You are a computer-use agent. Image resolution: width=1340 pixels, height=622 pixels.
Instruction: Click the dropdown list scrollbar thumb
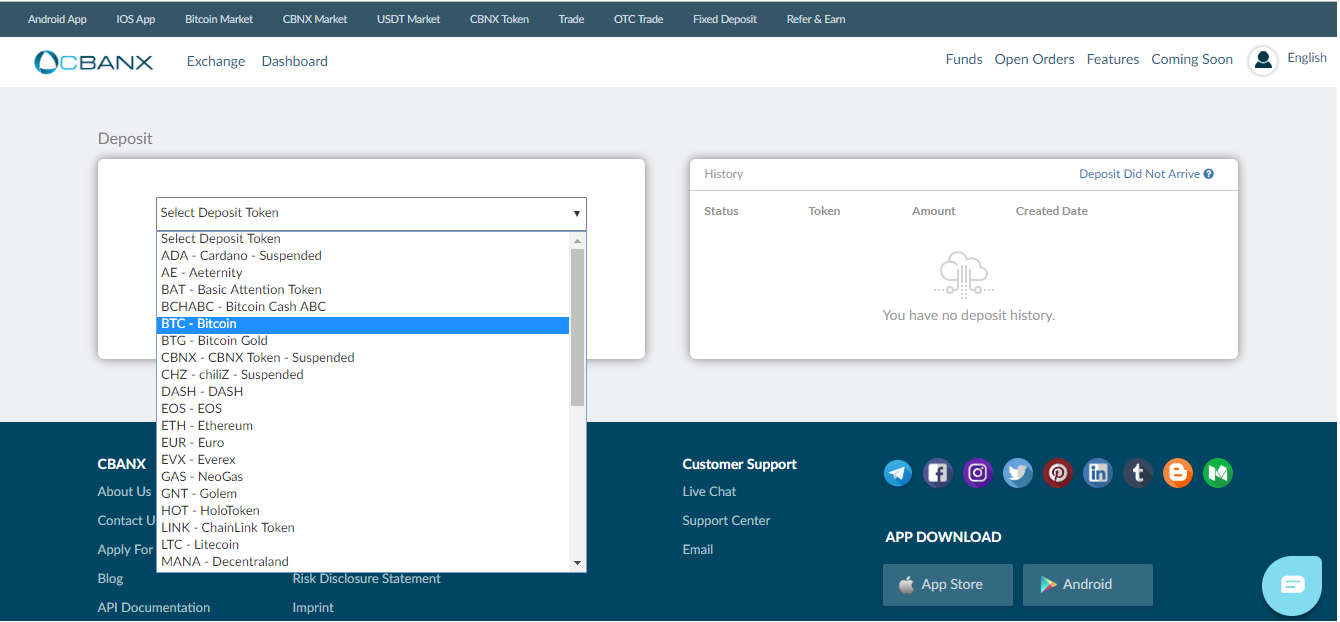(x=577, y=327)
